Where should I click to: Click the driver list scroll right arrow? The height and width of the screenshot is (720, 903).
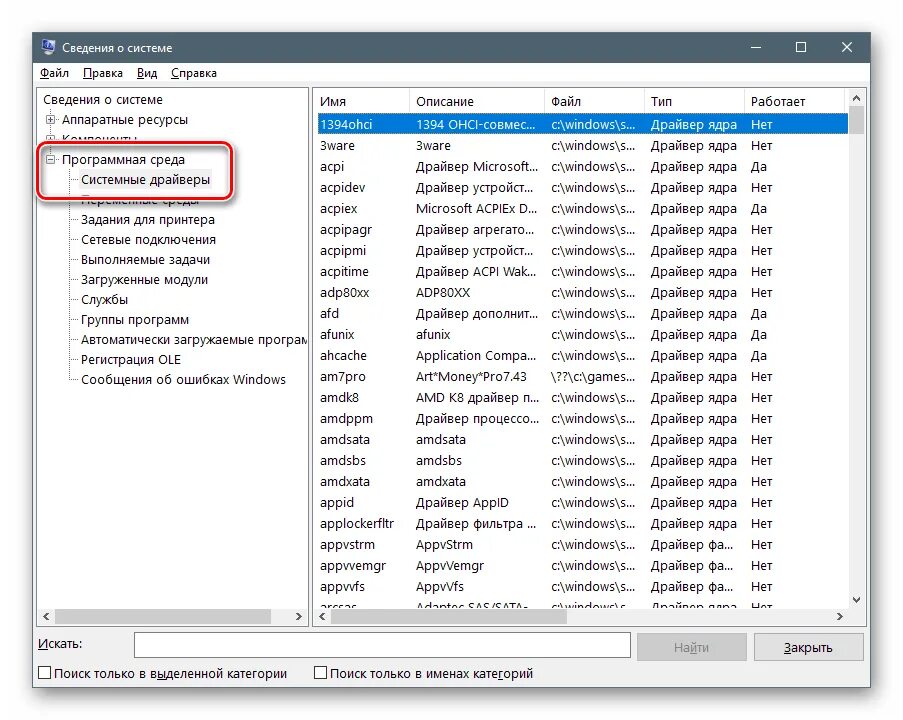tap(840, 616)
